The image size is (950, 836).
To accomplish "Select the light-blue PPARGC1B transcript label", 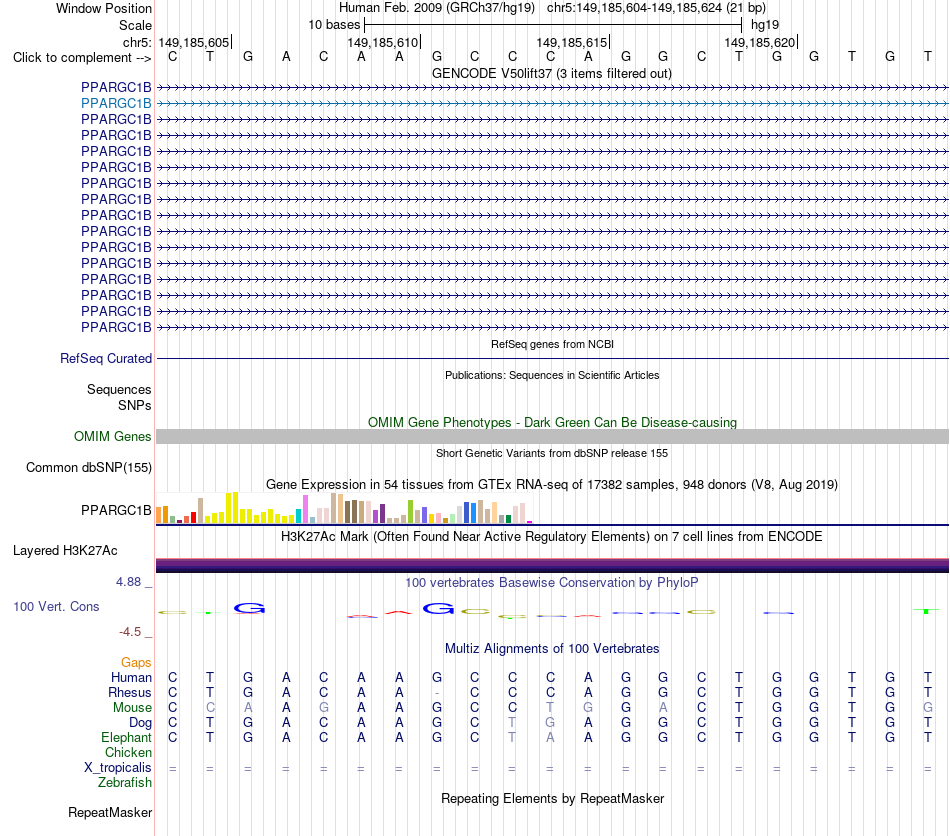I will coord(116,104).
